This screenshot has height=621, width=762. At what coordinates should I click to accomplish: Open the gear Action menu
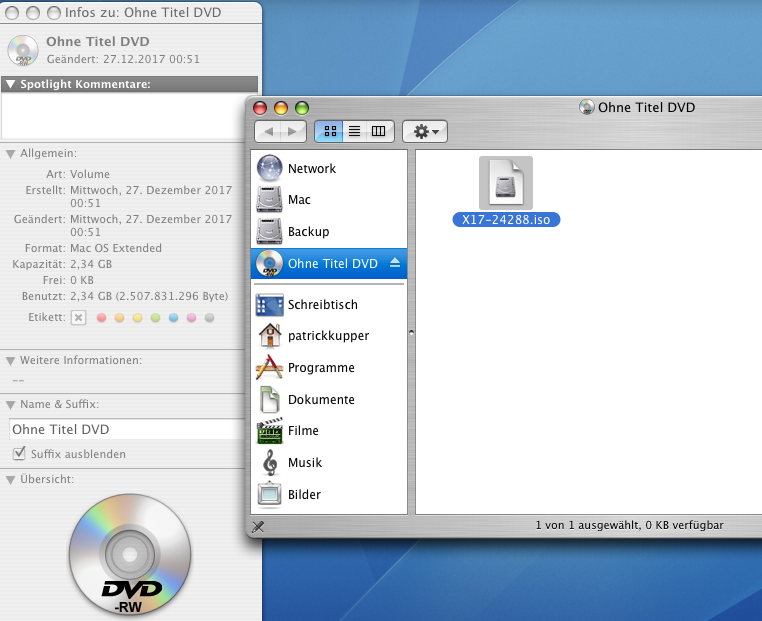tap(425, 131)
